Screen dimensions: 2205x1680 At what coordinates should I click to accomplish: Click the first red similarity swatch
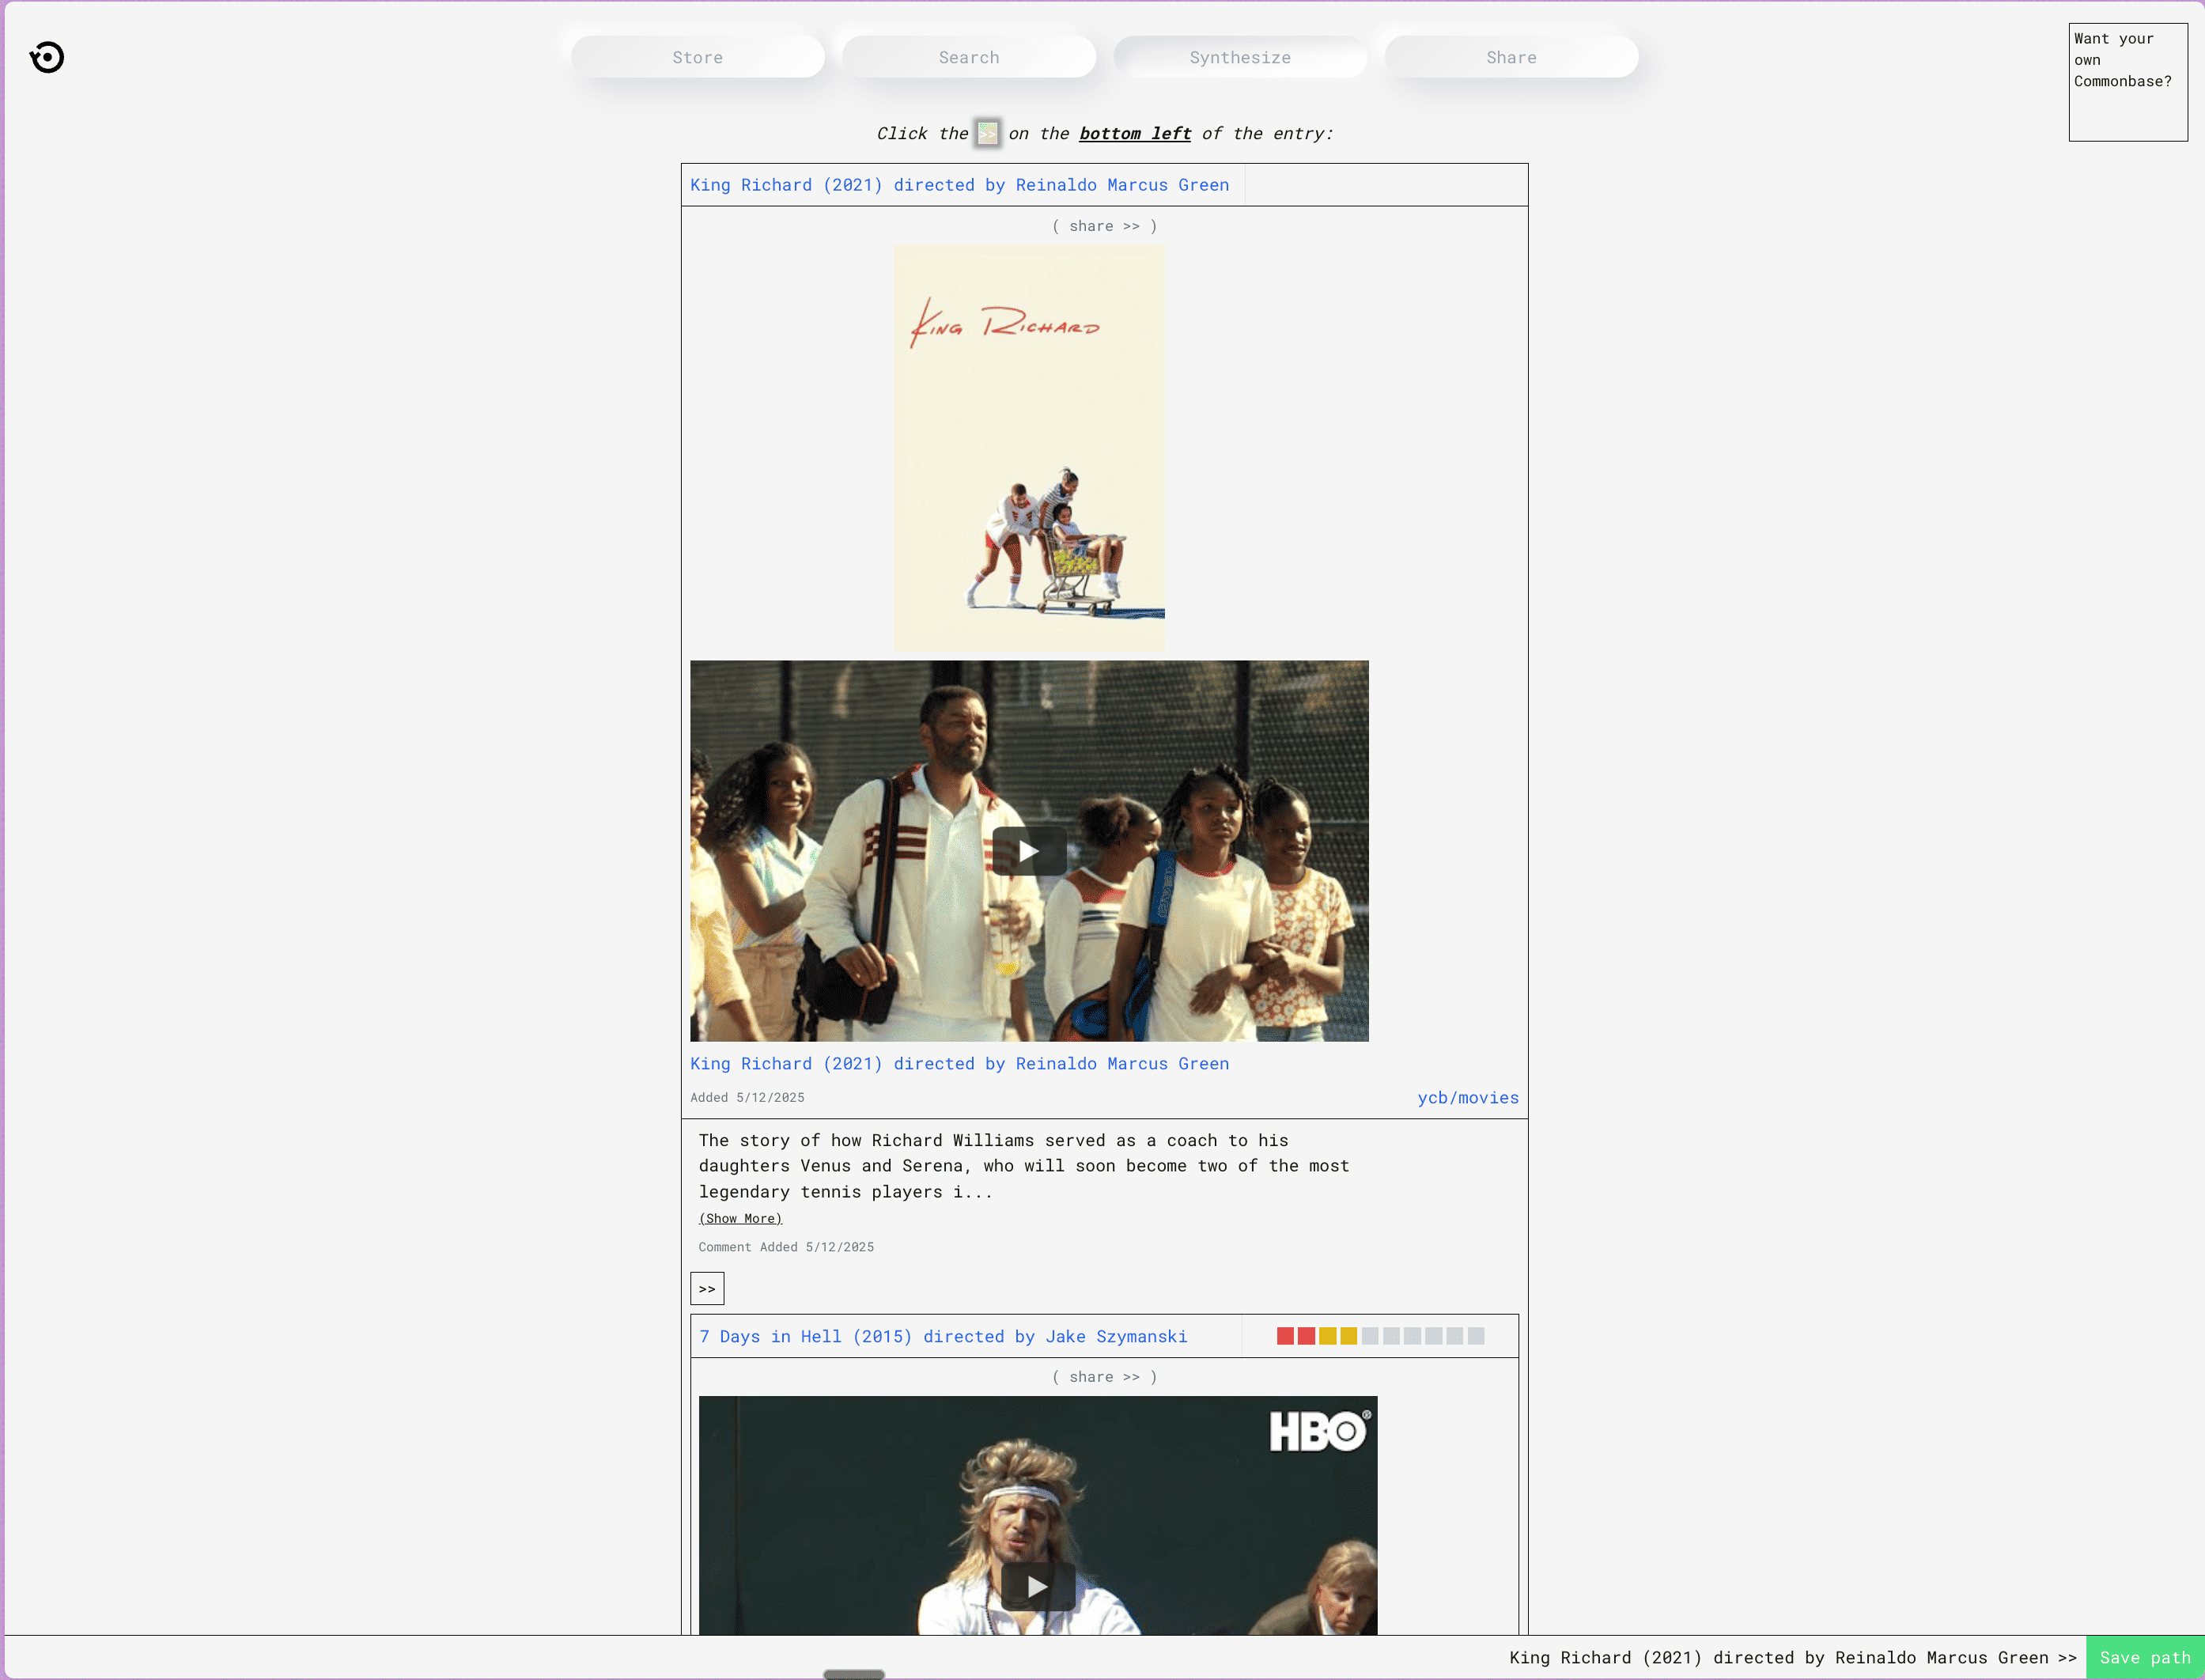1285,1336
